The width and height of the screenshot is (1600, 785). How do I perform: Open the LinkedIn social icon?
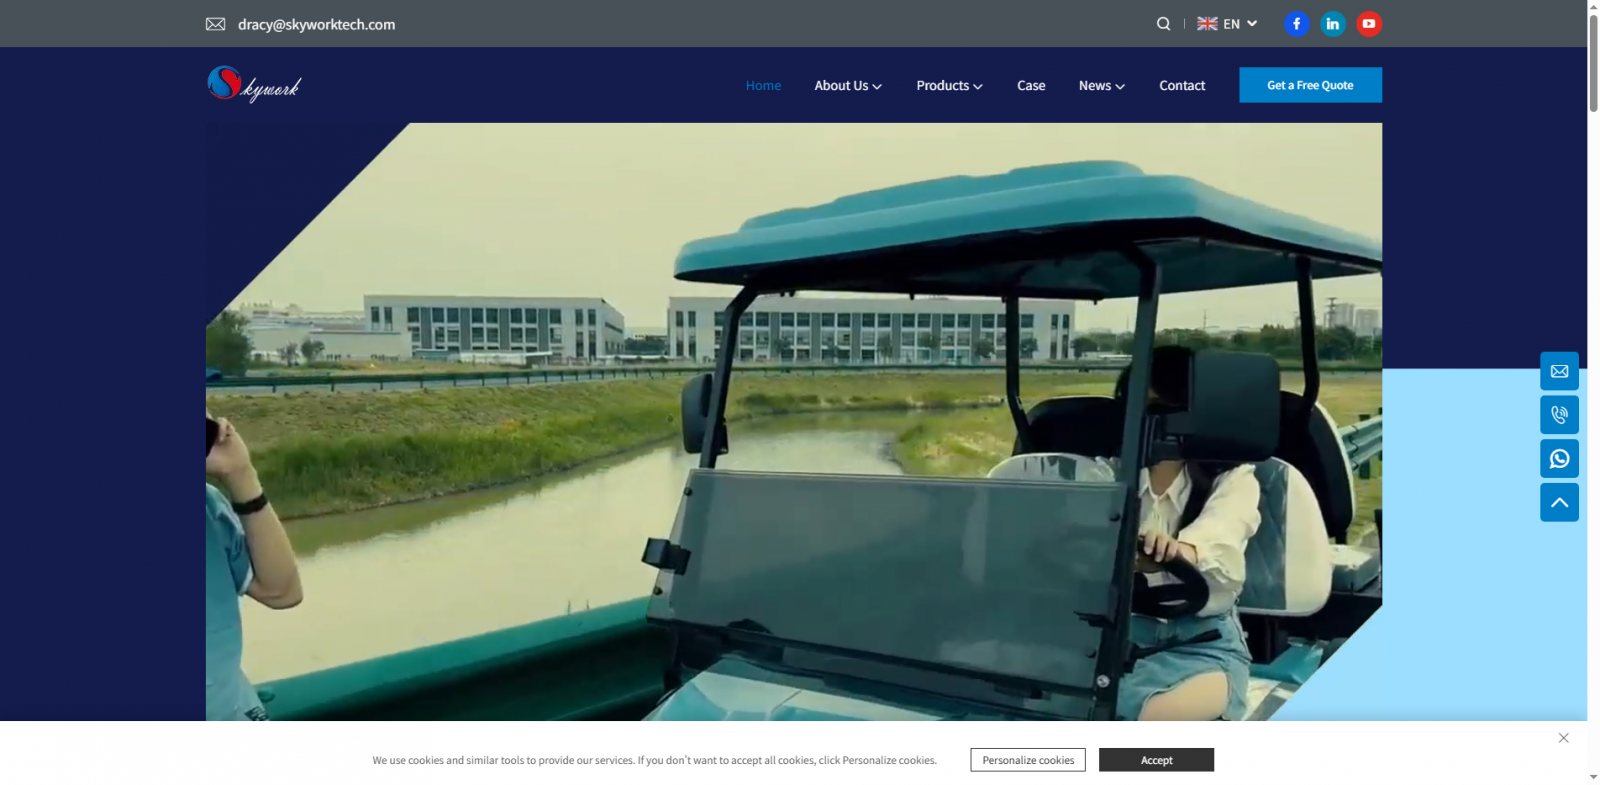coord(1332,24)
